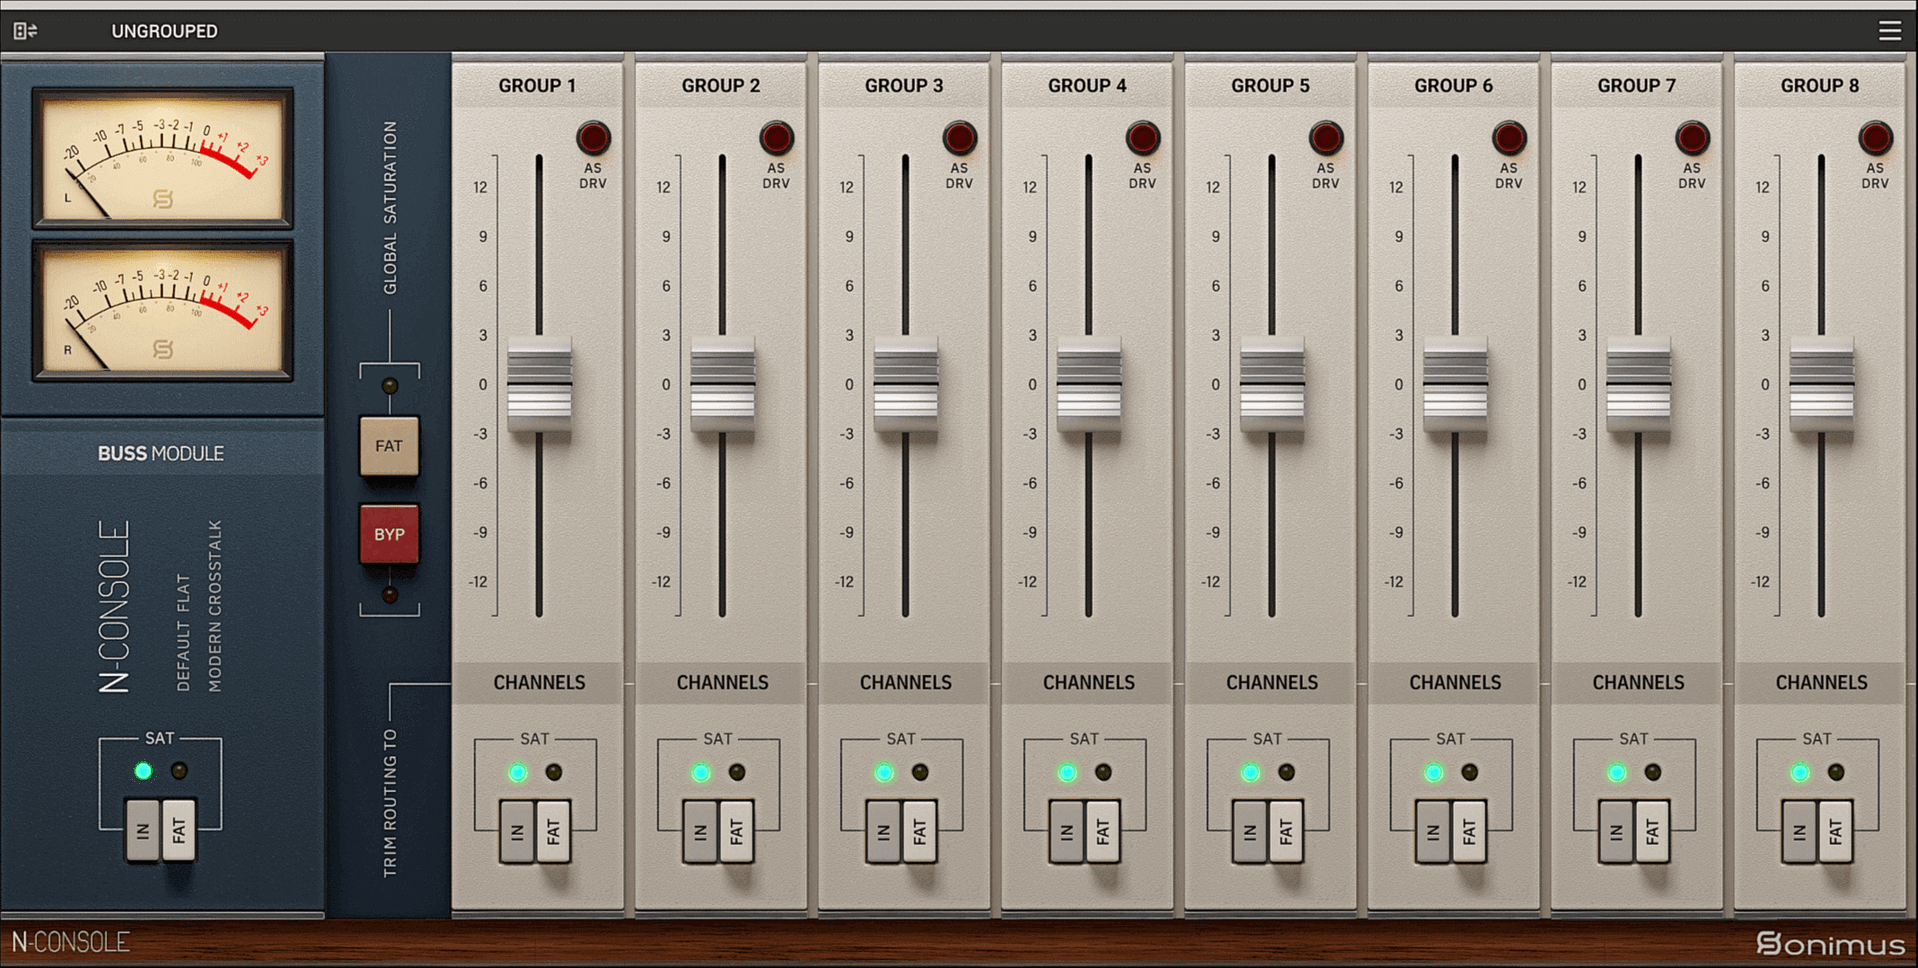
Task: Click the group panel layout icon
Action: (25, 31)
